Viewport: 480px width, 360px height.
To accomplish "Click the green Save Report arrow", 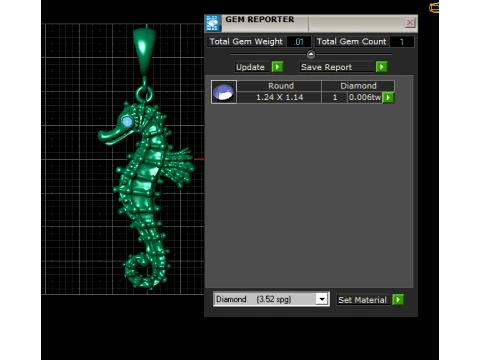I will (381, 67).
